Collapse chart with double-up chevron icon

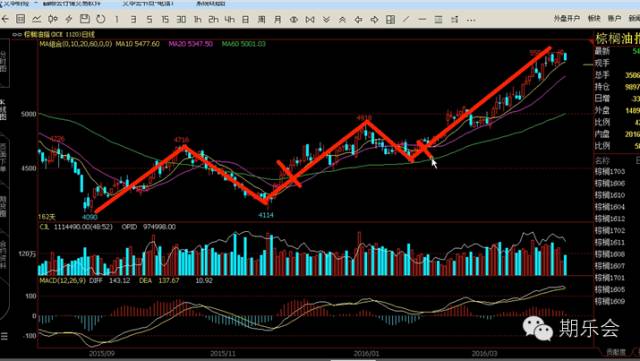point(342,19)
